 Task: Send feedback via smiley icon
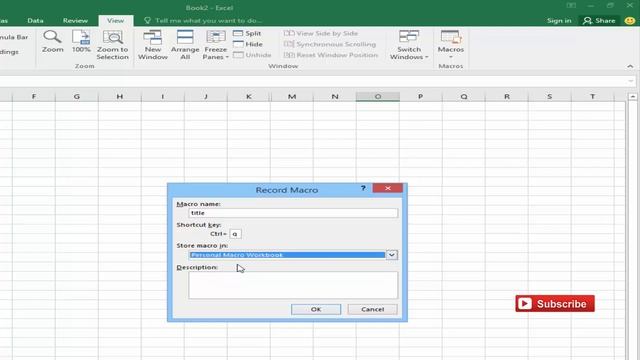[630, 20]
